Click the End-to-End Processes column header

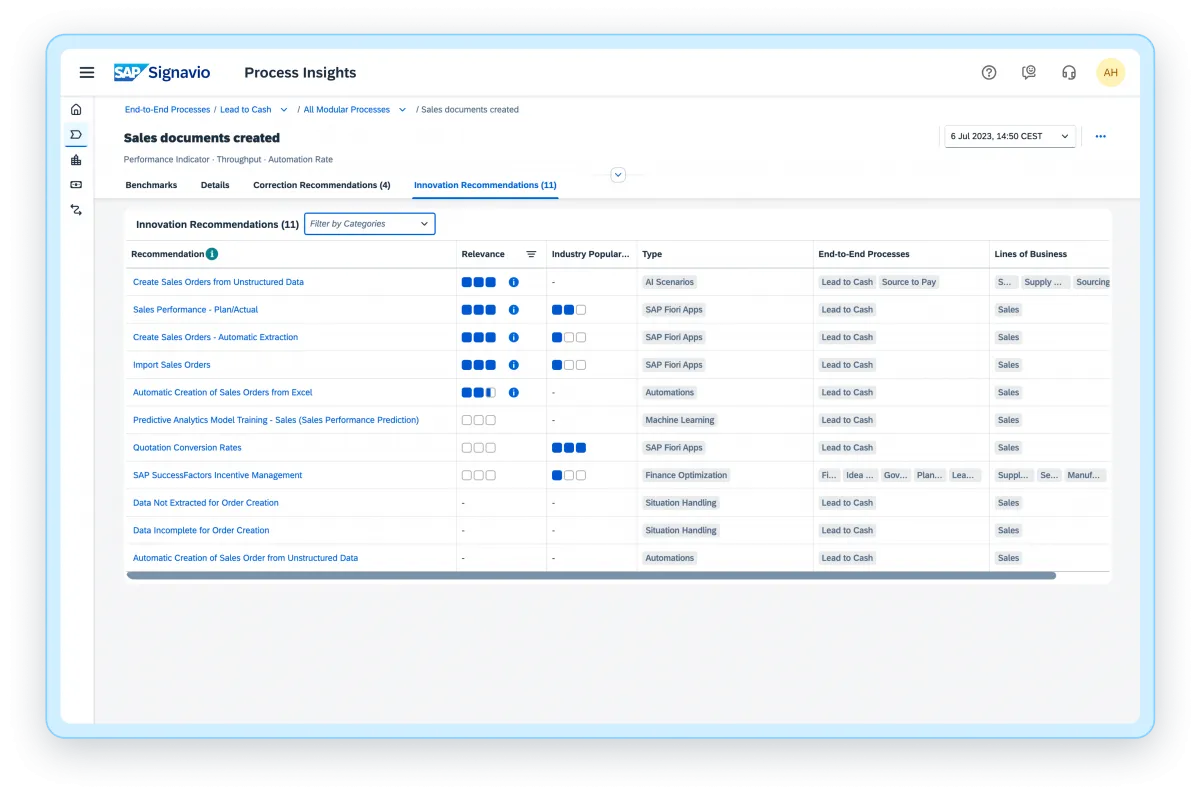point(864,254)
